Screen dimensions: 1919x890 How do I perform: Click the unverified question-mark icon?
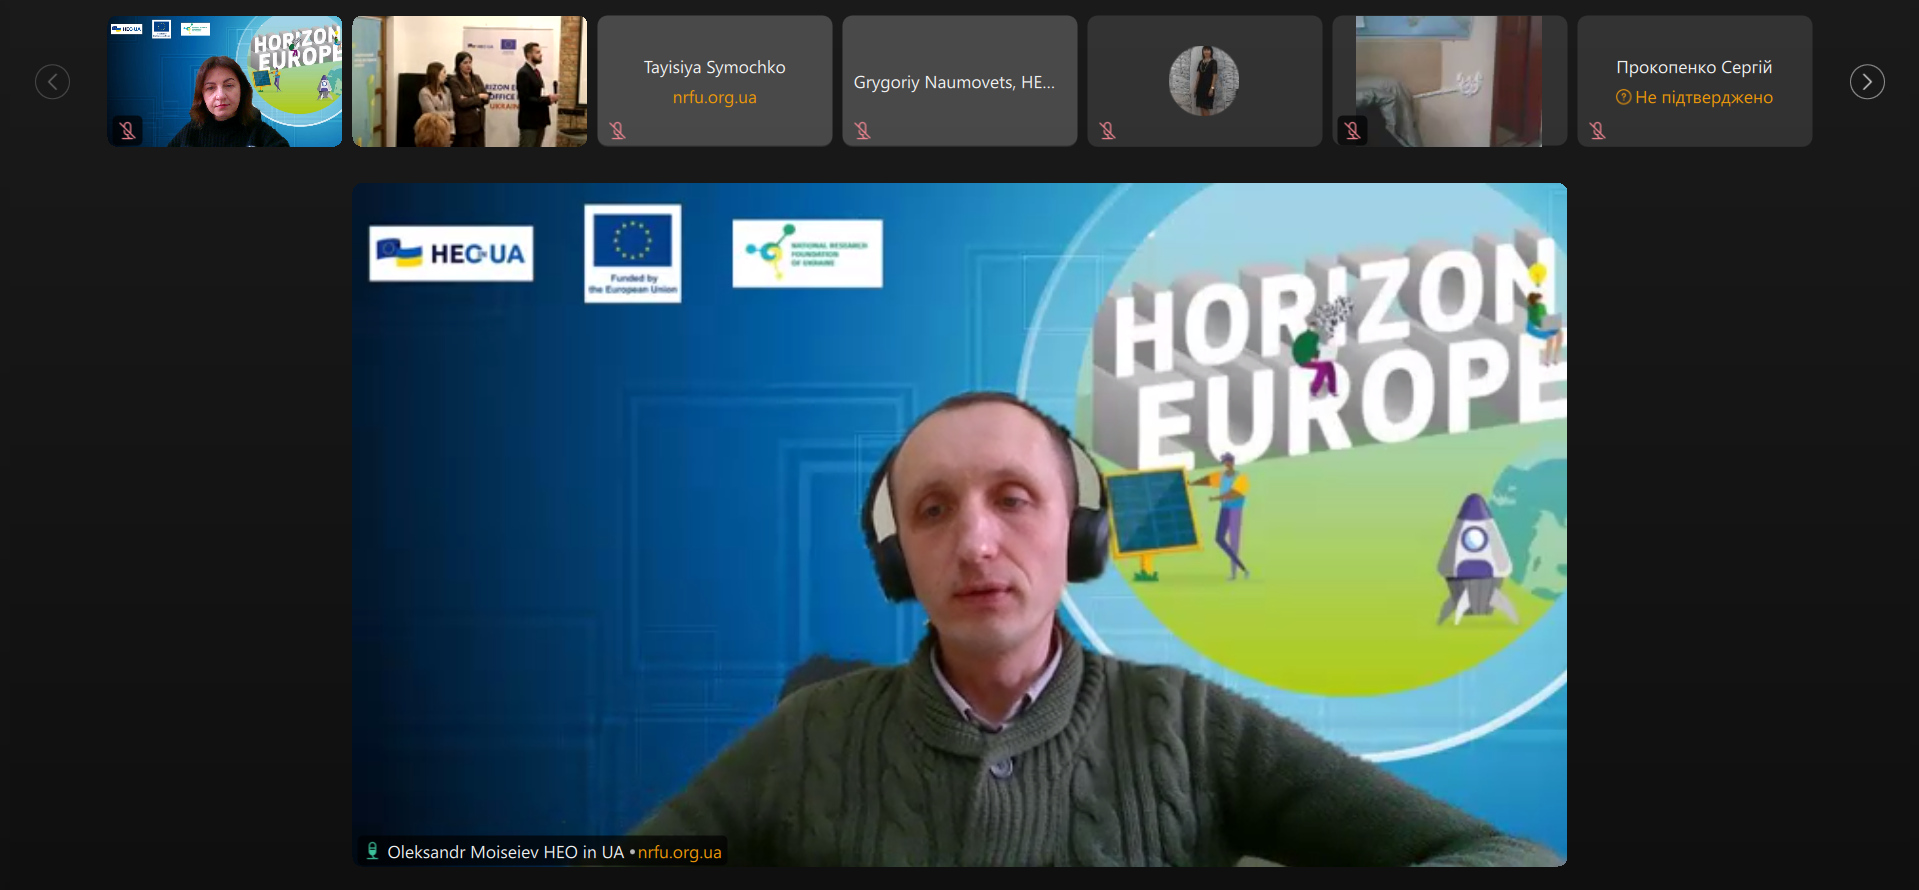(1623, 98)
